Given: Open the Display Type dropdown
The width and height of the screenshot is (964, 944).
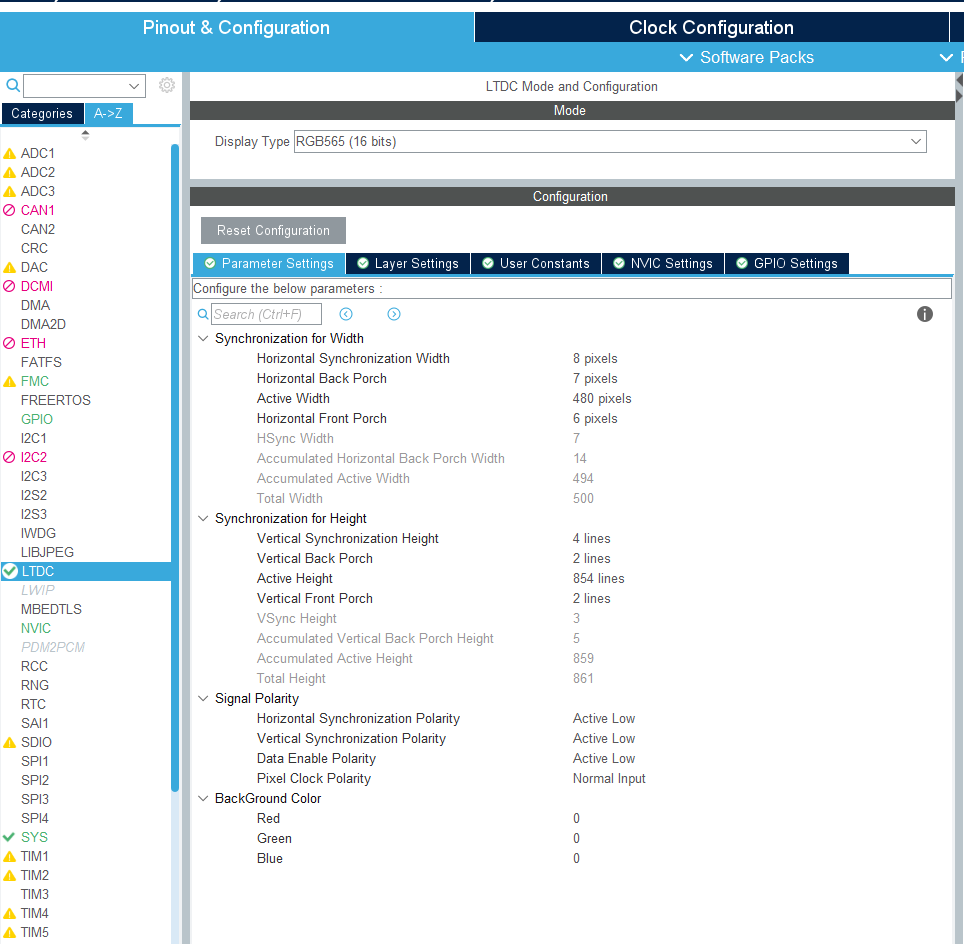Looking at the screenshot, I should (x=610, y=142).
